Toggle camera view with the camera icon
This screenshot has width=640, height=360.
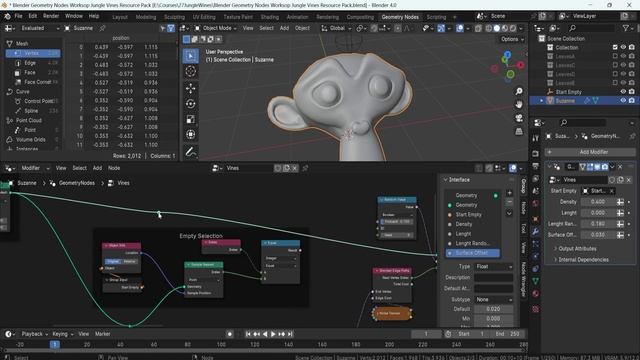click(519, 118)
